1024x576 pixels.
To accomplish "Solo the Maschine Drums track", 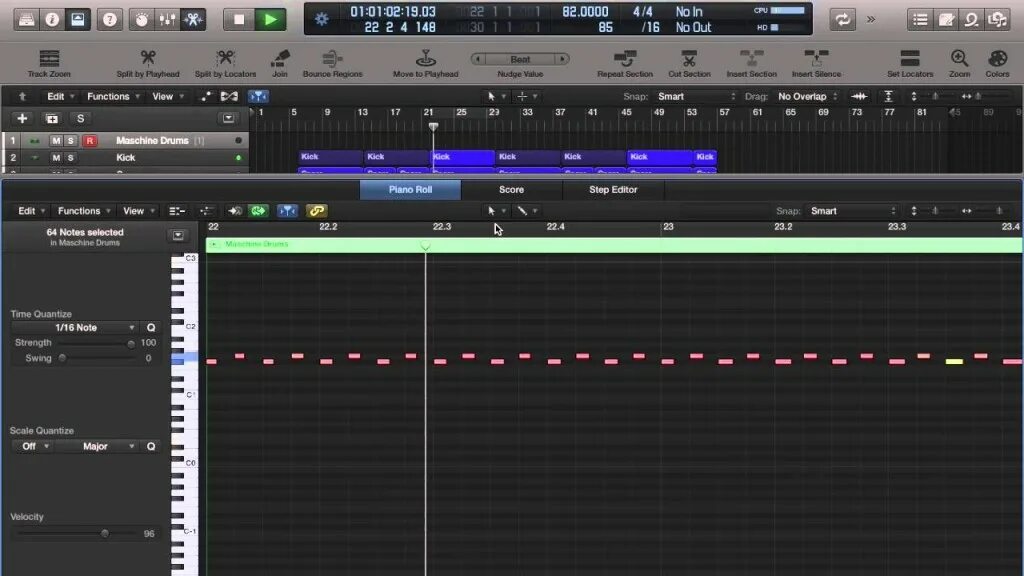I will point(69,141).
